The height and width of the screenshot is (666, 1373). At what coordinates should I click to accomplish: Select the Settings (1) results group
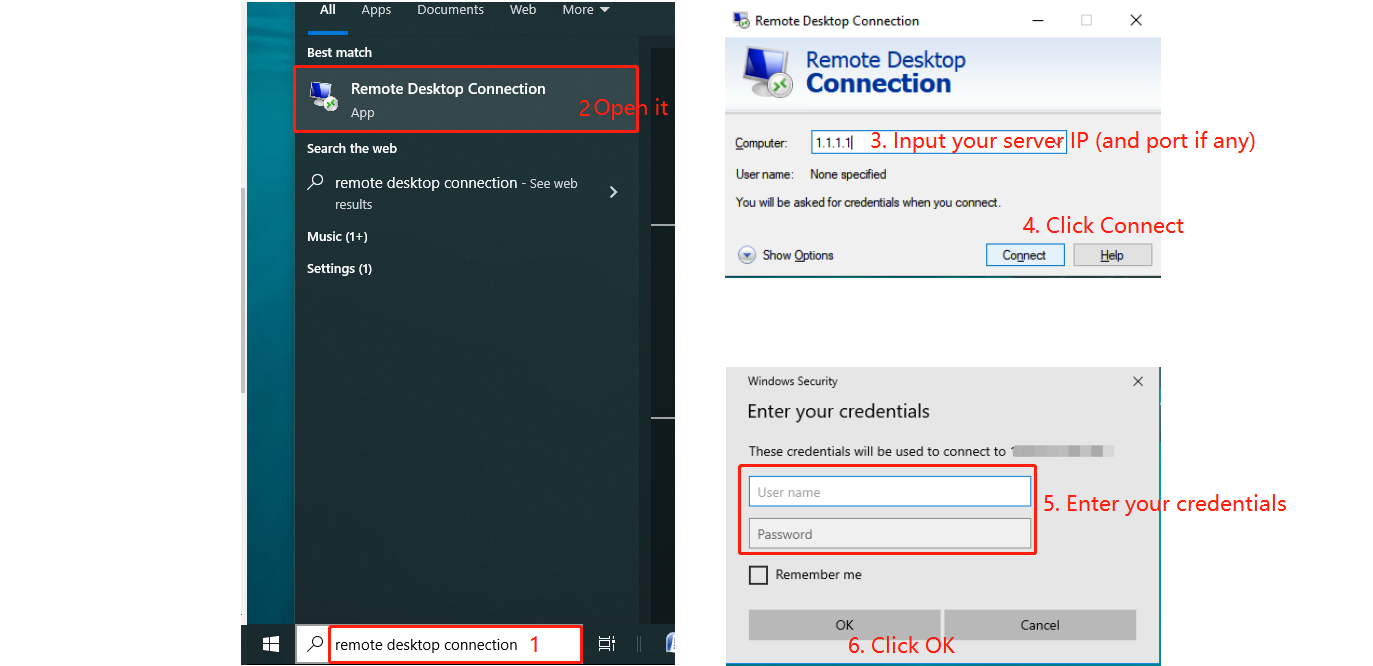pos(339,269)
